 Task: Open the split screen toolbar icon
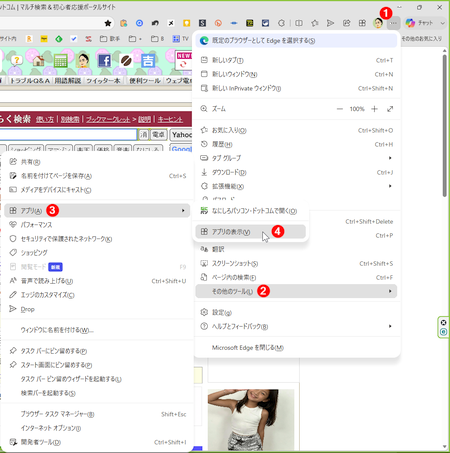299,23
